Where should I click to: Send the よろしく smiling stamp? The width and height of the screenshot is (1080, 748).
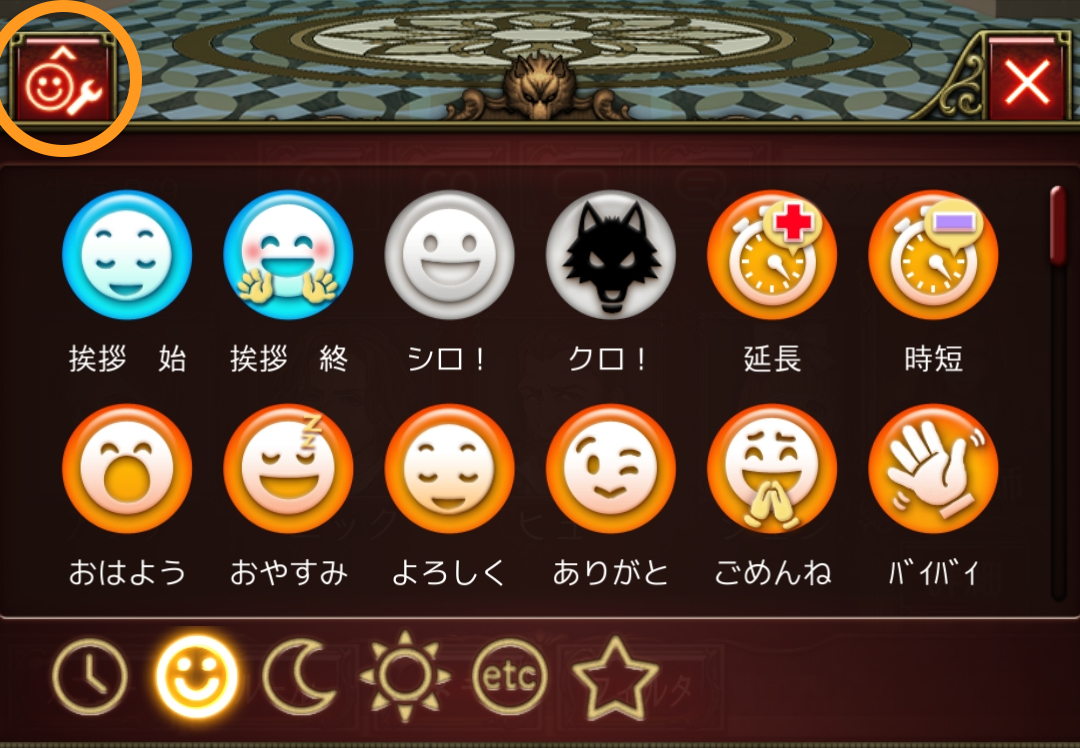click(x=449, y=469)
